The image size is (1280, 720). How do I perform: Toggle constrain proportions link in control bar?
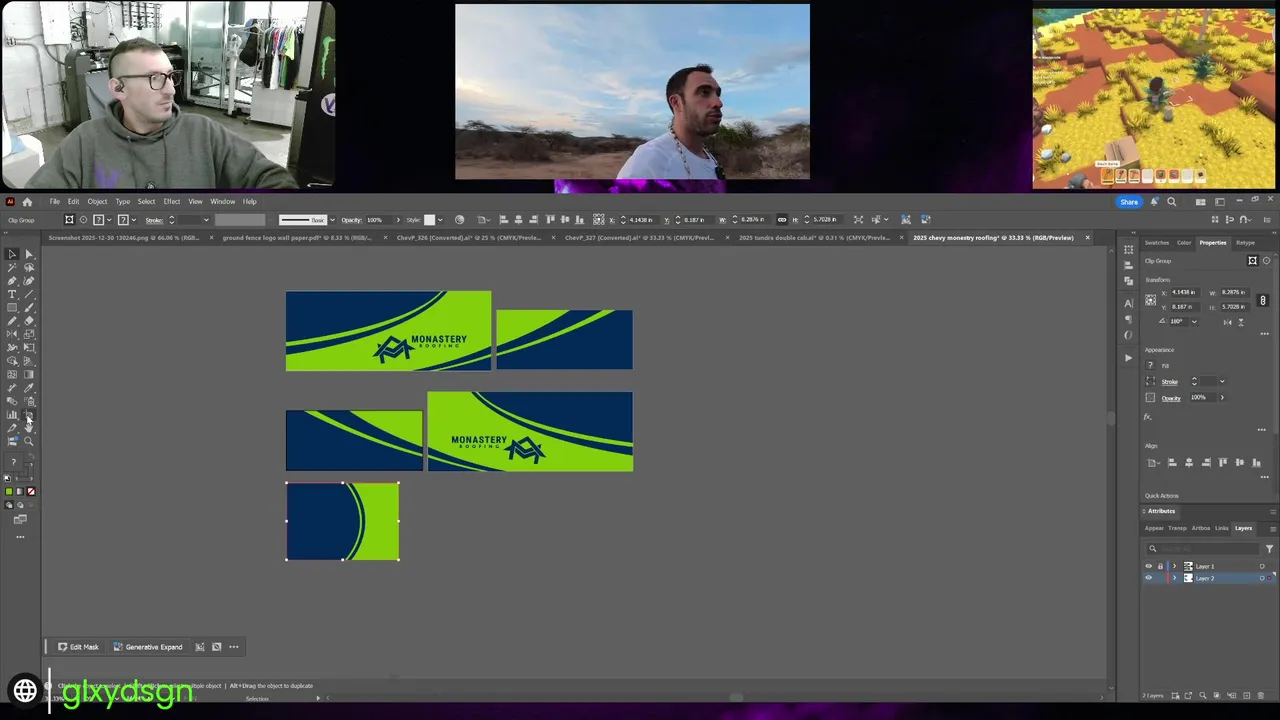pyautogui.click(x=782, y=220)
